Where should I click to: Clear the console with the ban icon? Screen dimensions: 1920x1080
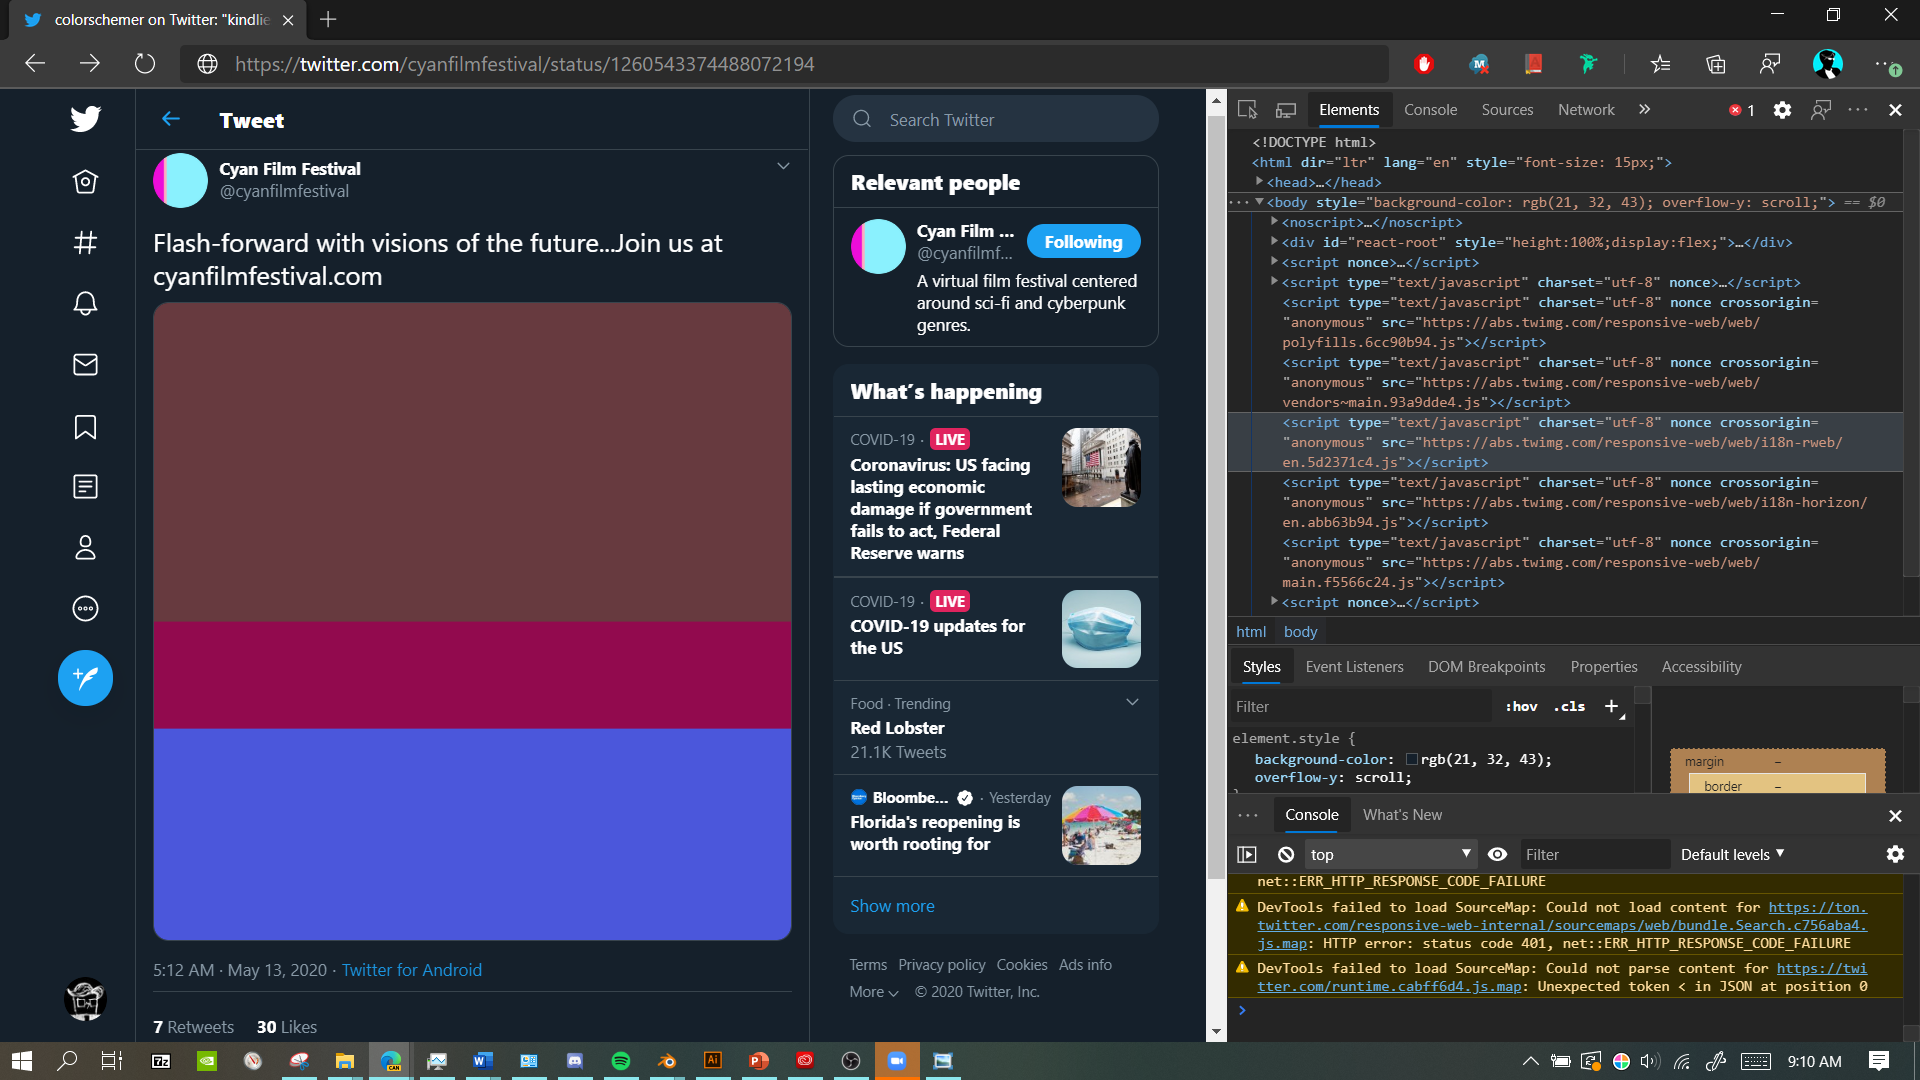coord(1286,854)
